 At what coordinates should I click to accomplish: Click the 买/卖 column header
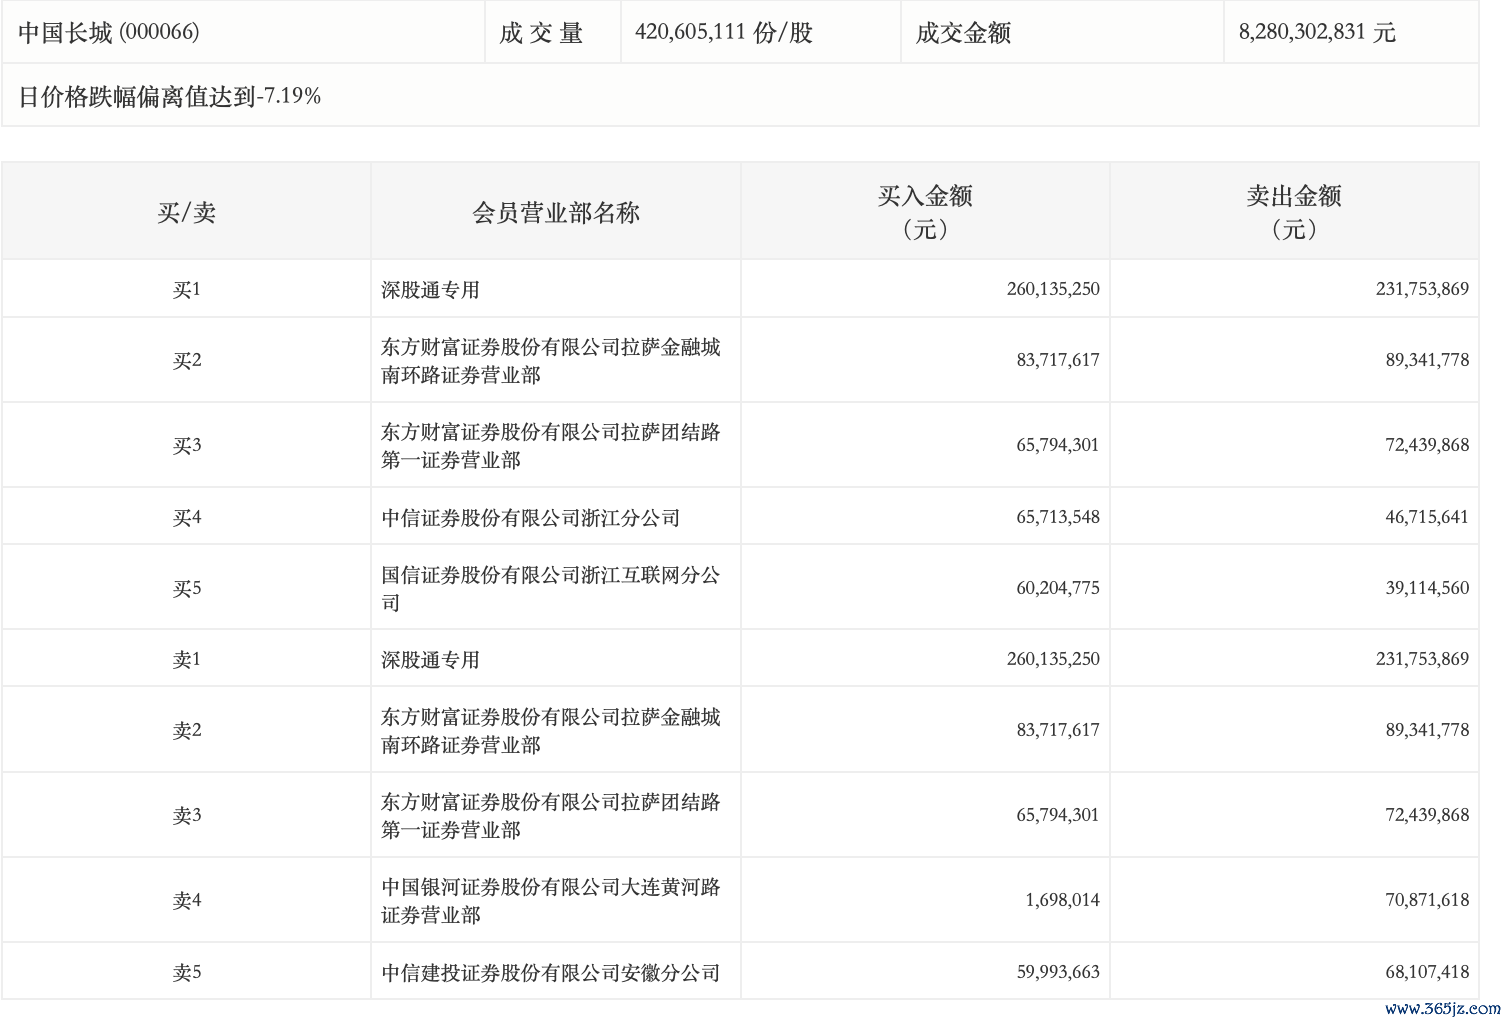pyautogui.click(x=186, y=212)
